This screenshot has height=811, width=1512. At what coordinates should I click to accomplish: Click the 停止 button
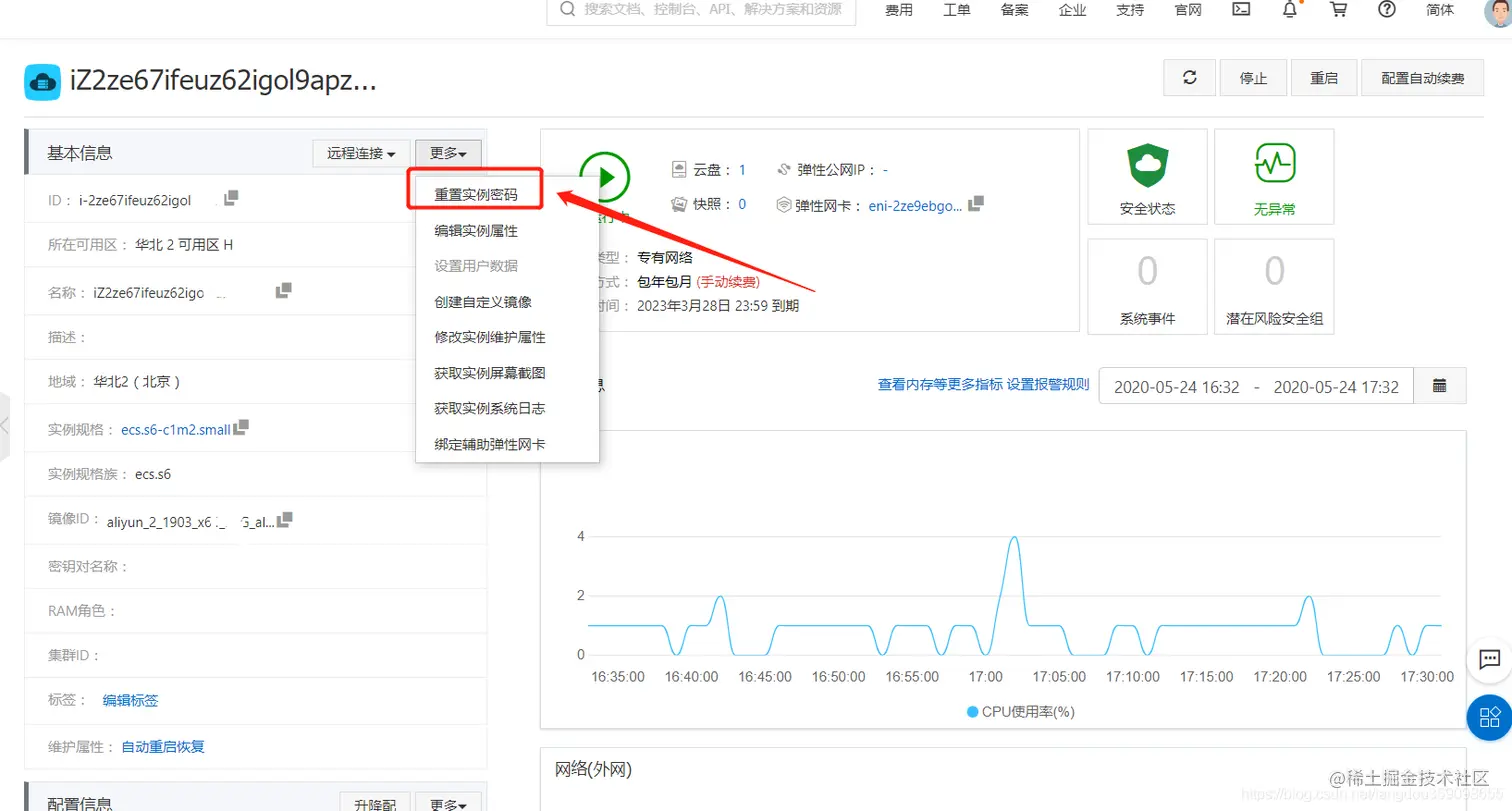tap(1252, 77)
